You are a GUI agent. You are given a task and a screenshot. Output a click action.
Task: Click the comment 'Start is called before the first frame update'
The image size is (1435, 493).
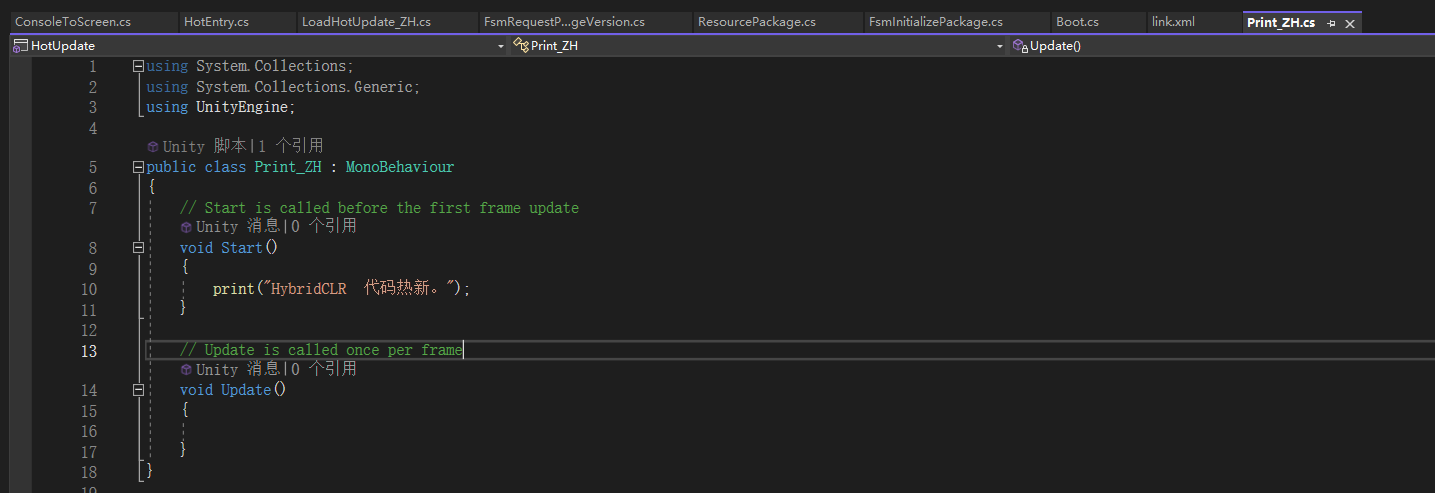click(x=379, y=208)
